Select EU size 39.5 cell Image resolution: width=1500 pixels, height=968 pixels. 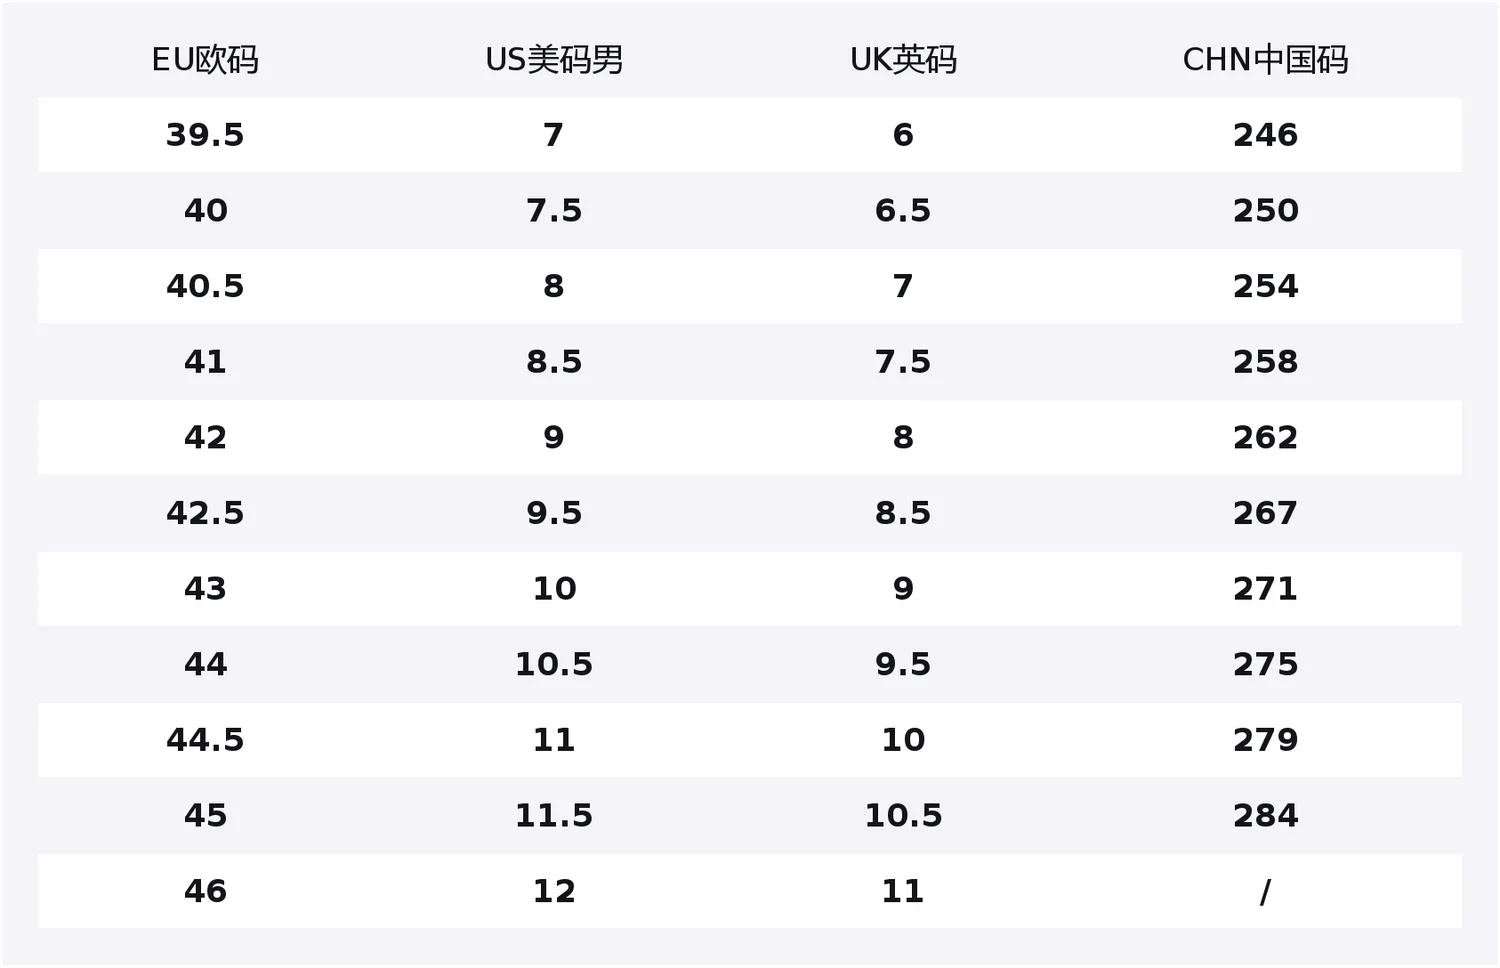(x=205, y=135)
